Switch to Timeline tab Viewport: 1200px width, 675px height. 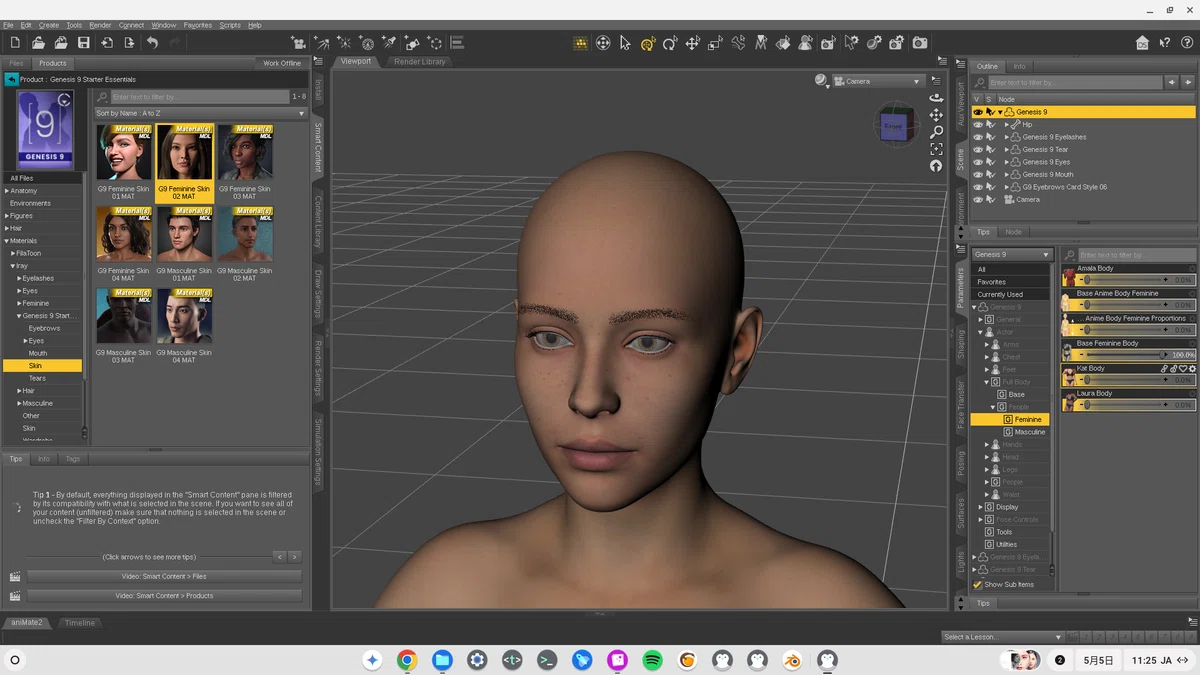tap(80, 622)
